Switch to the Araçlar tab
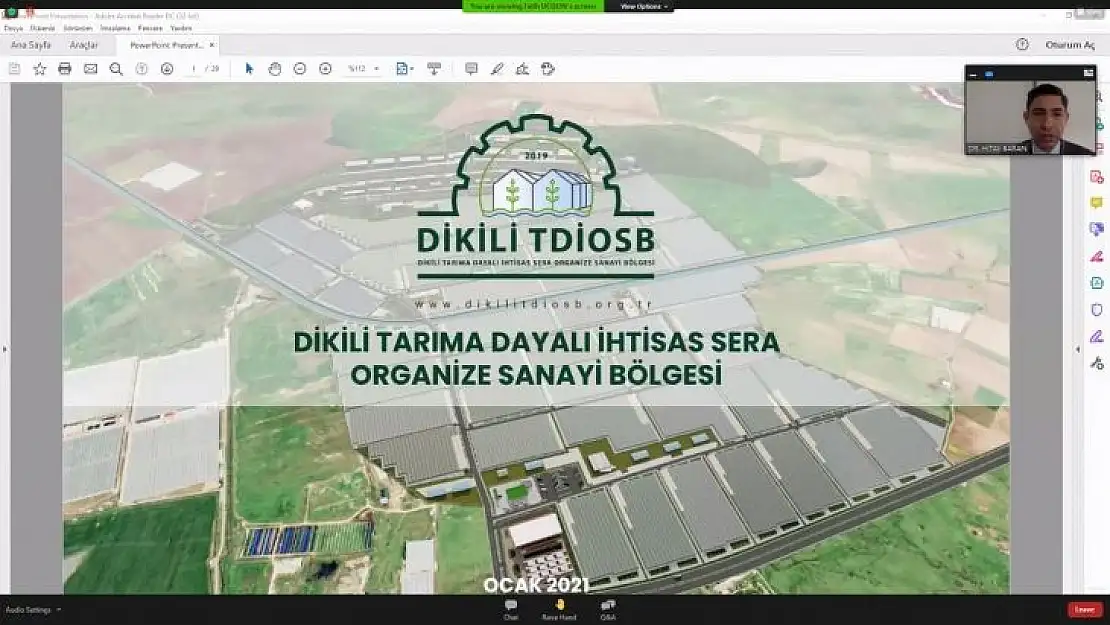Image resolution: width=1110 pixels, height=625 pixels. coord(84,45)
